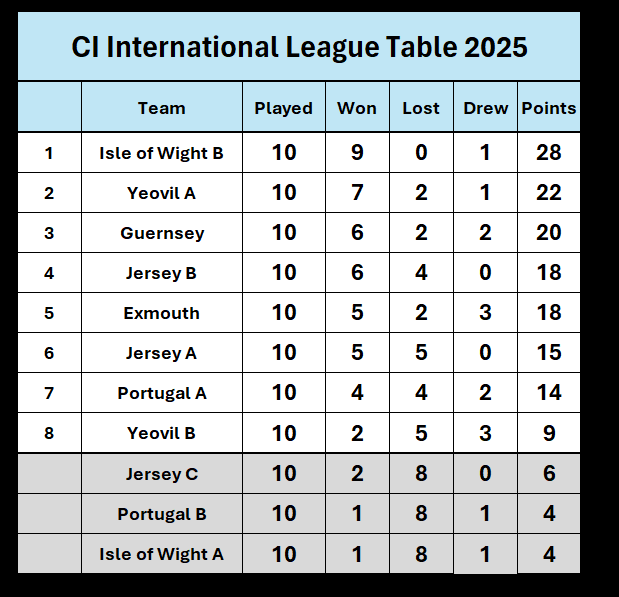Select the Exmouth team cell
The height and width of the screenshot is (597, 619).
pos(161,313)
